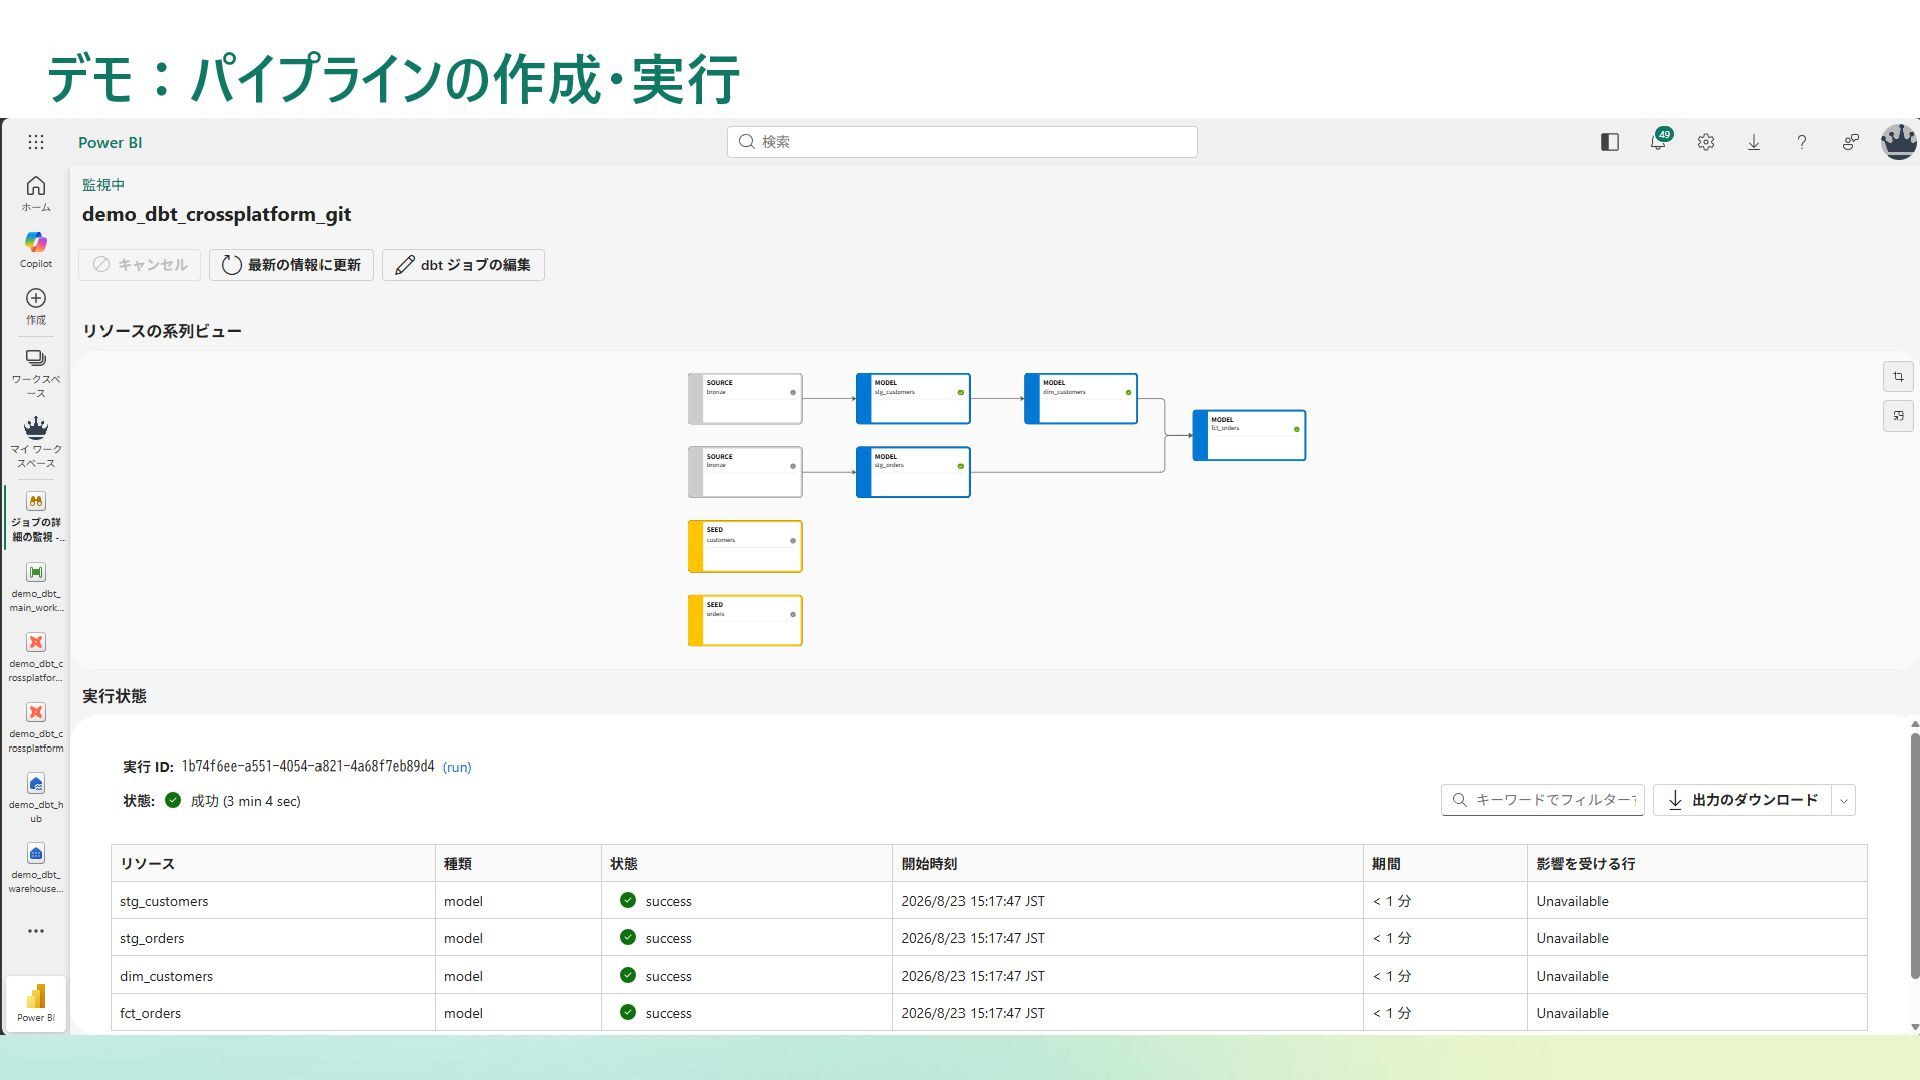Focus the 検索 search box
The image size is (1920, 1080).
[962, 142]
